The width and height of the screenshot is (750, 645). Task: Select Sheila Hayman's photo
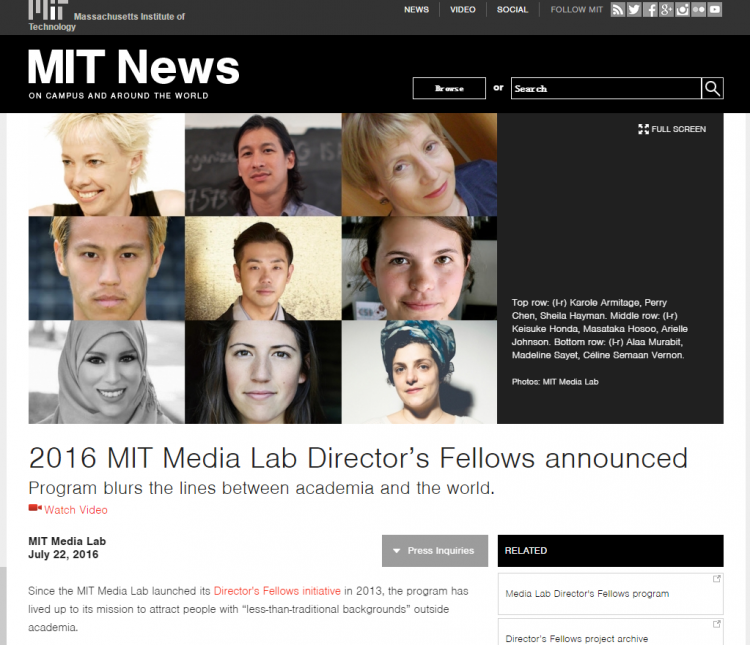[419, 165]
